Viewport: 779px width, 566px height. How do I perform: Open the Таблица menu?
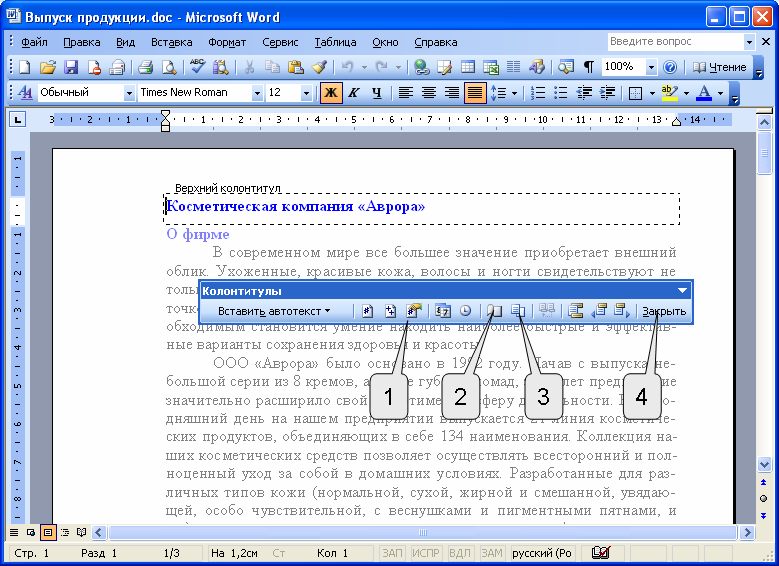pyautogui.click(x=335, y=42)
